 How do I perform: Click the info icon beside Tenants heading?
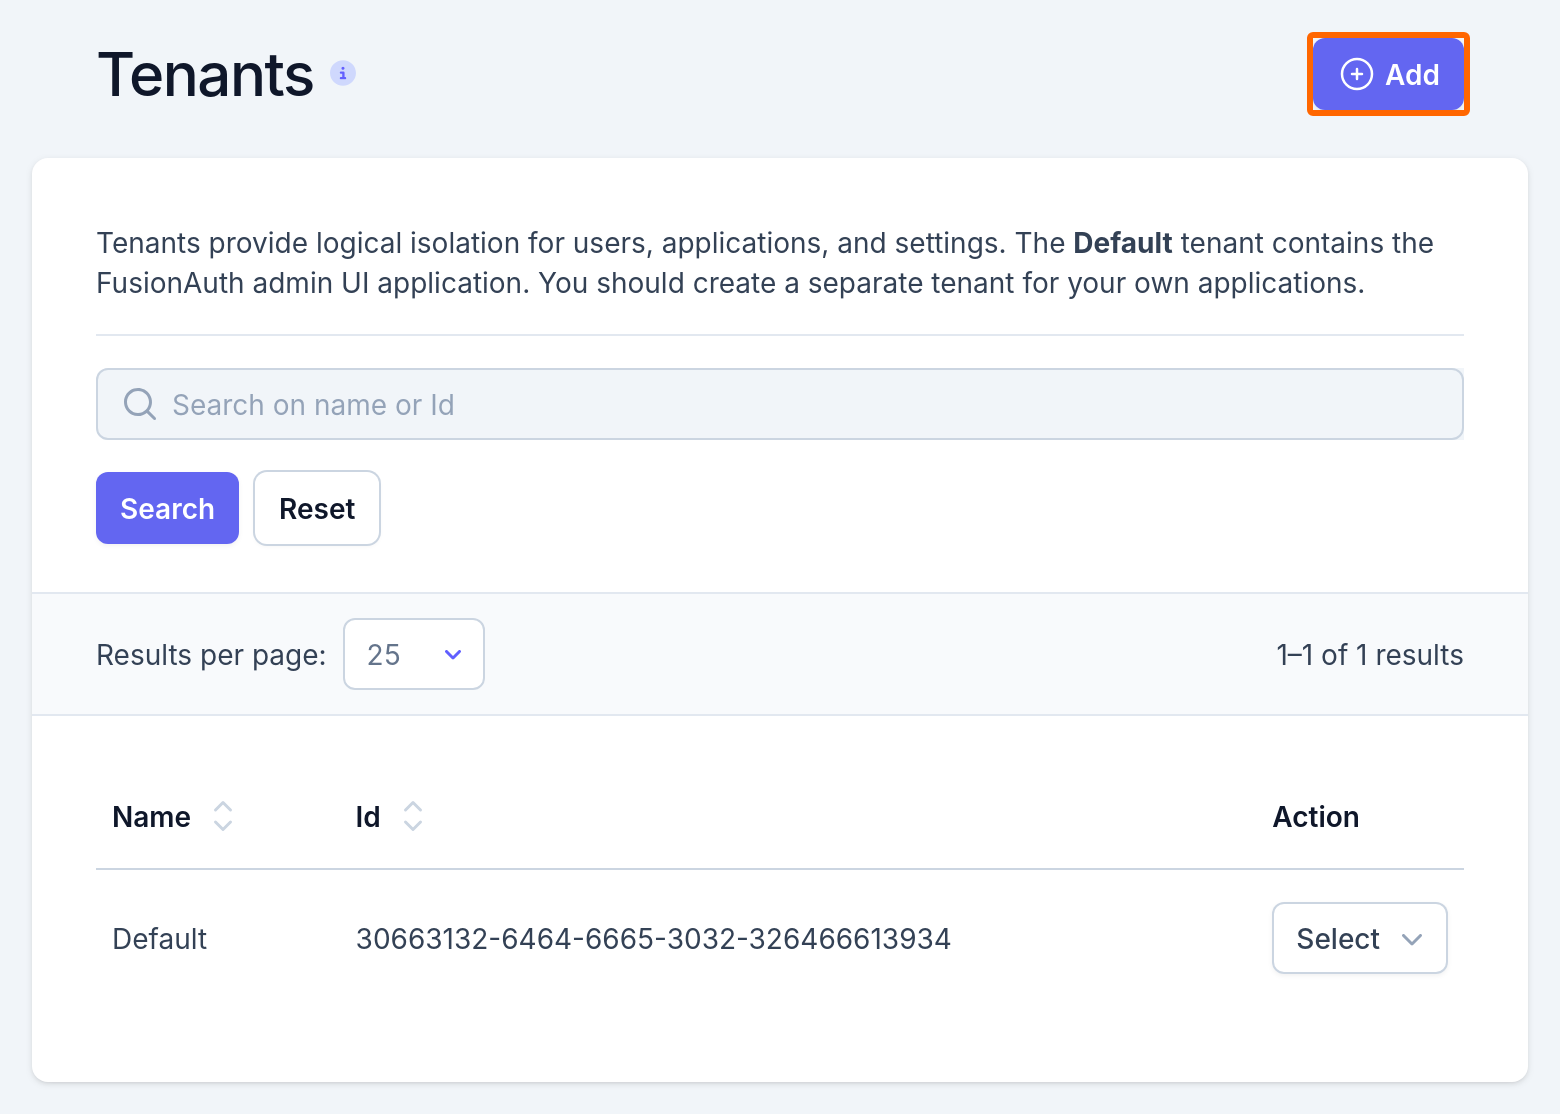tap(343, 73)
